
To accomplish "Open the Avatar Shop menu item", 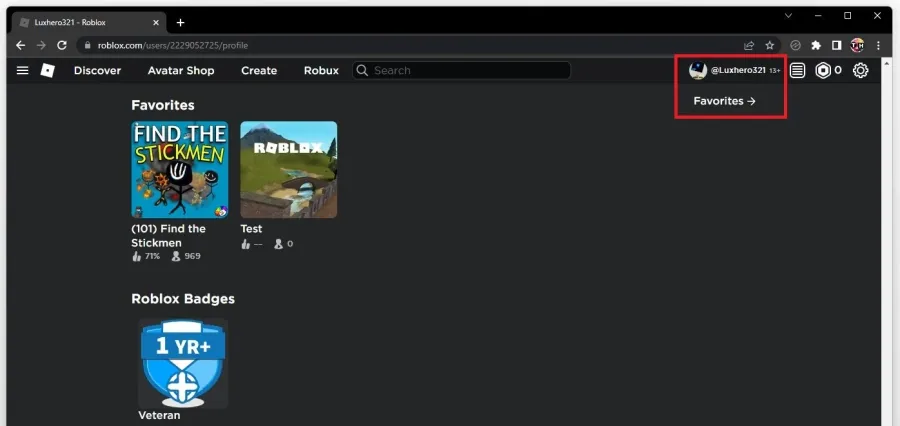I will (x=181, y=71).
